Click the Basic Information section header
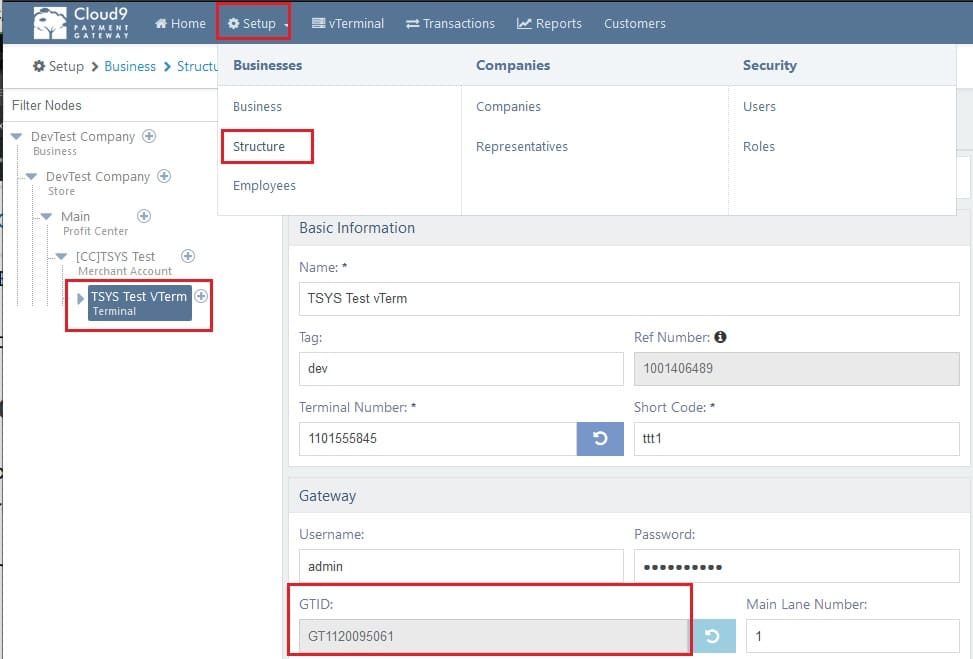Image resolution: width=973 pixels, height=659 pixels. (x=629, y=228)
